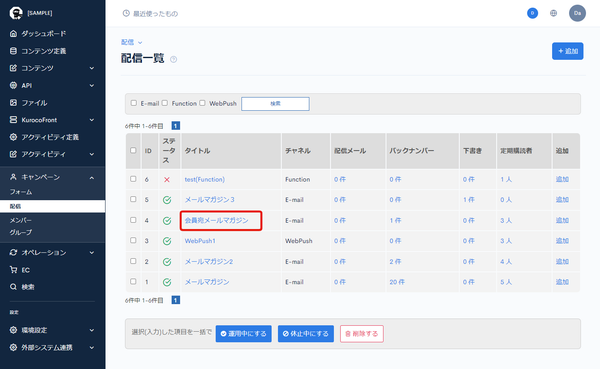Viewport: 600px width, 369px height.
Task: Click the 運用中にする button
Action: pos(243,334)
